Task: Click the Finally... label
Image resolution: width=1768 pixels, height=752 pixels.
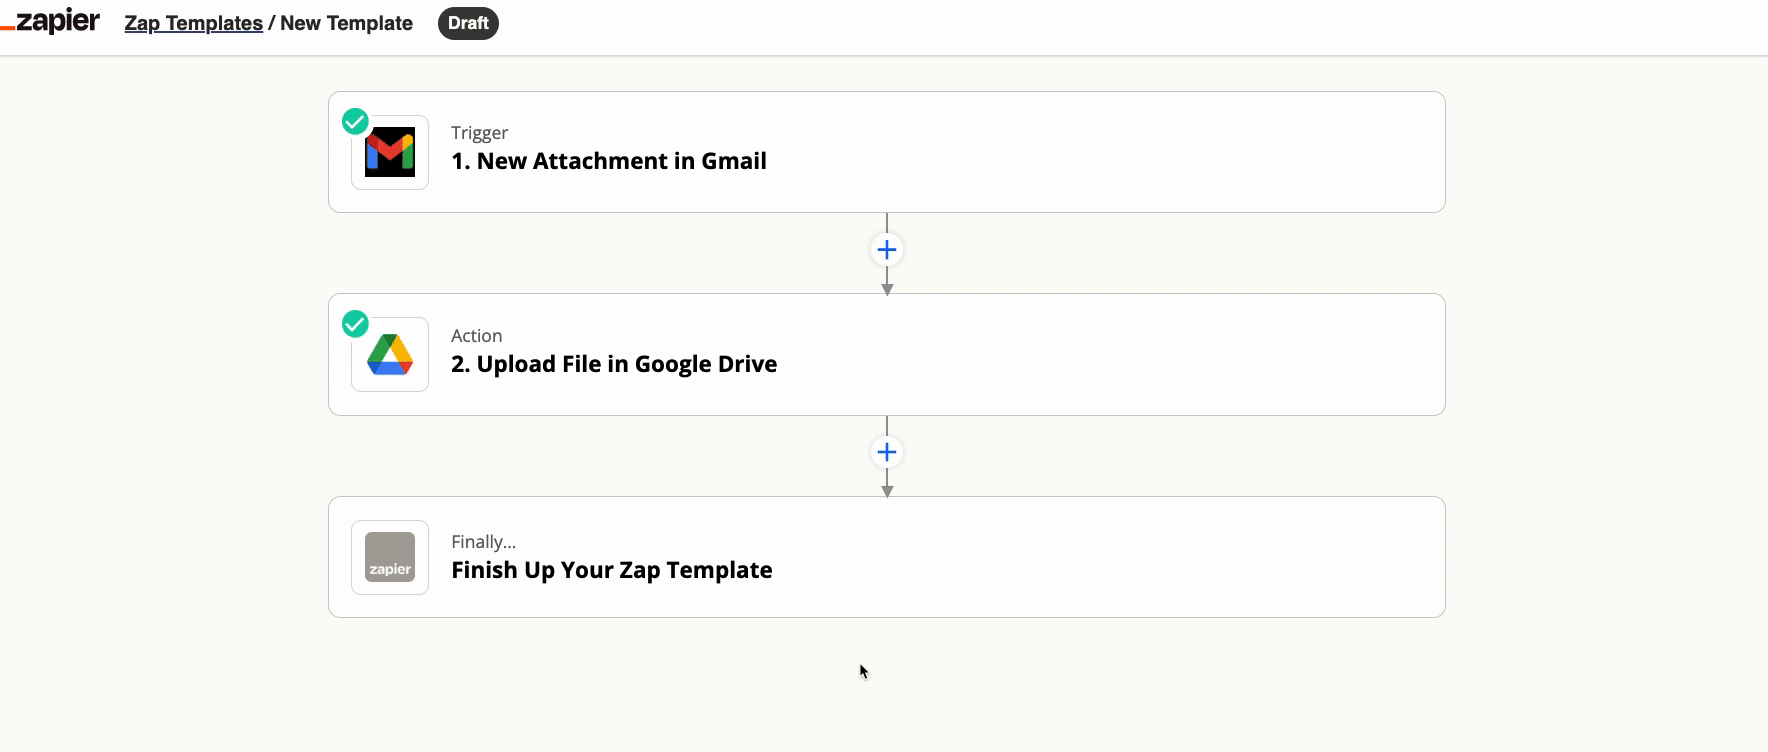Action: click(x=483, y=542)
